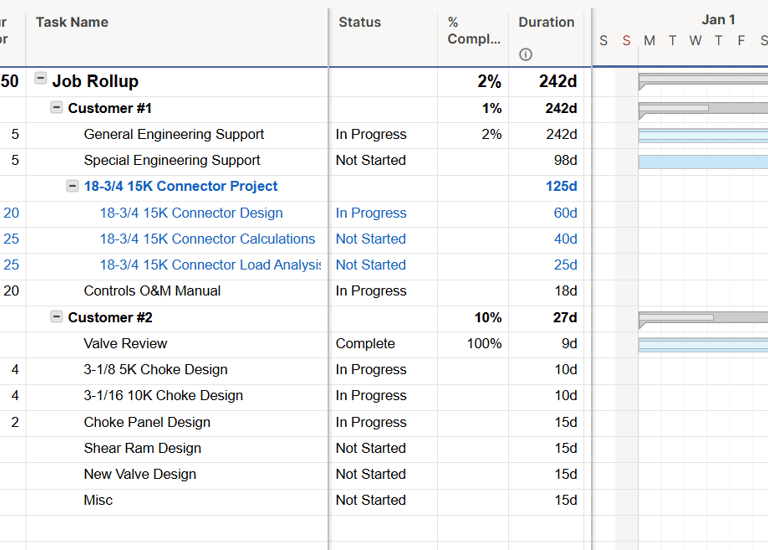Select the Task Name column header

(x=72, y=22)
